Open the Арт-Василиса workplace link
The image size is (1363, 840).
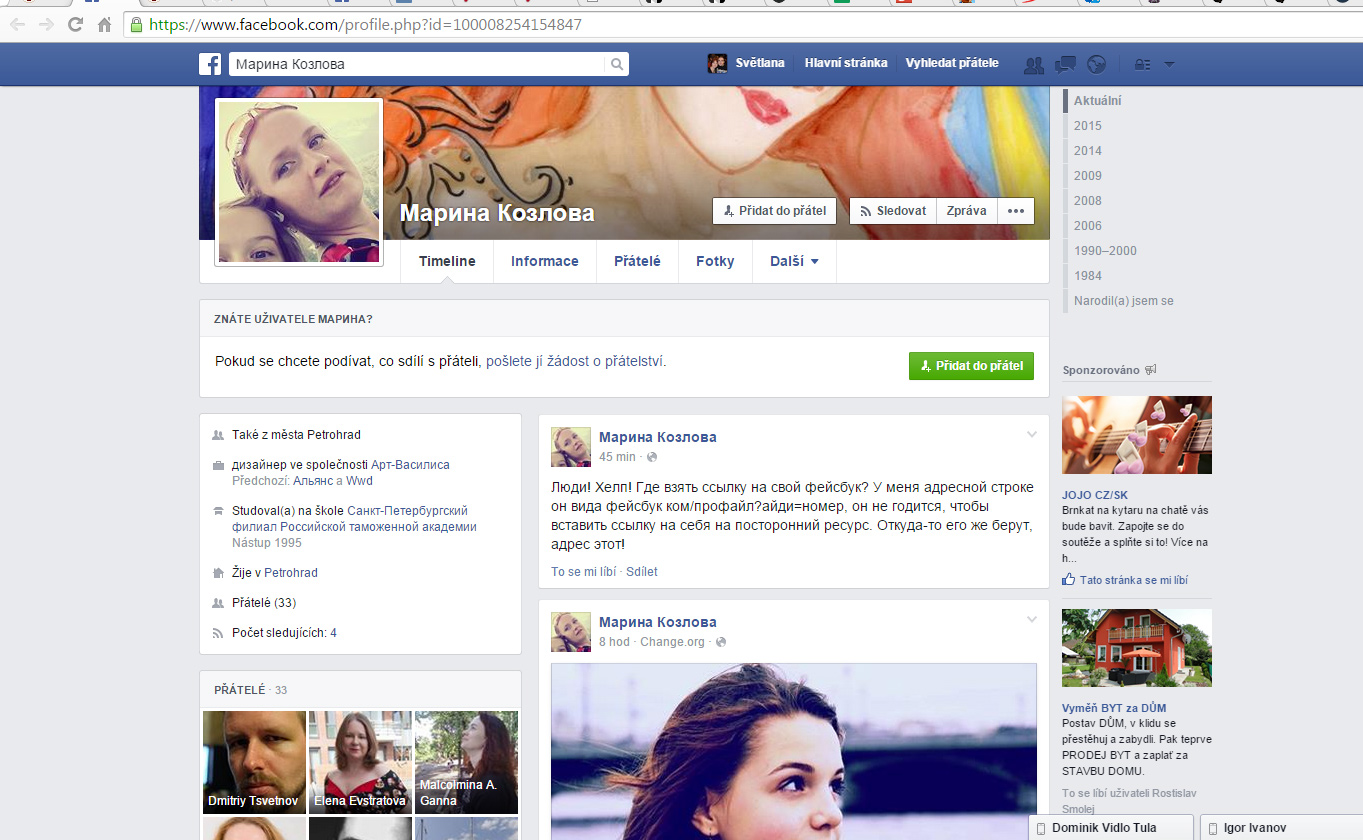(410, 465)
